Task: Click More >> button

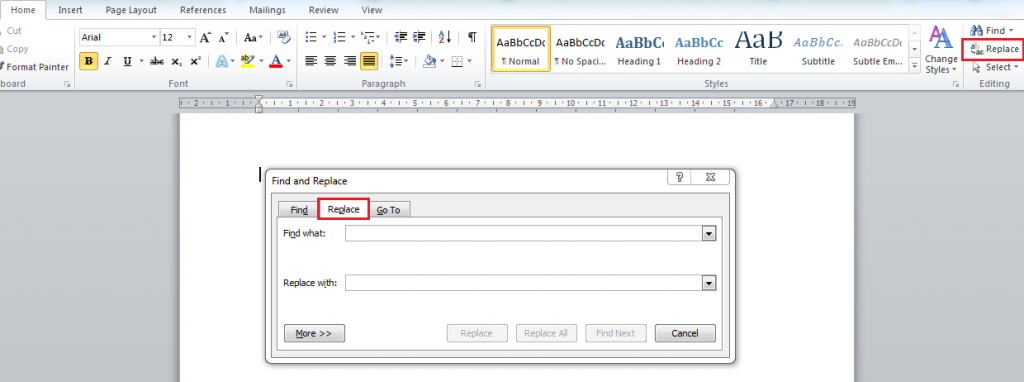Action: point(314,333)
